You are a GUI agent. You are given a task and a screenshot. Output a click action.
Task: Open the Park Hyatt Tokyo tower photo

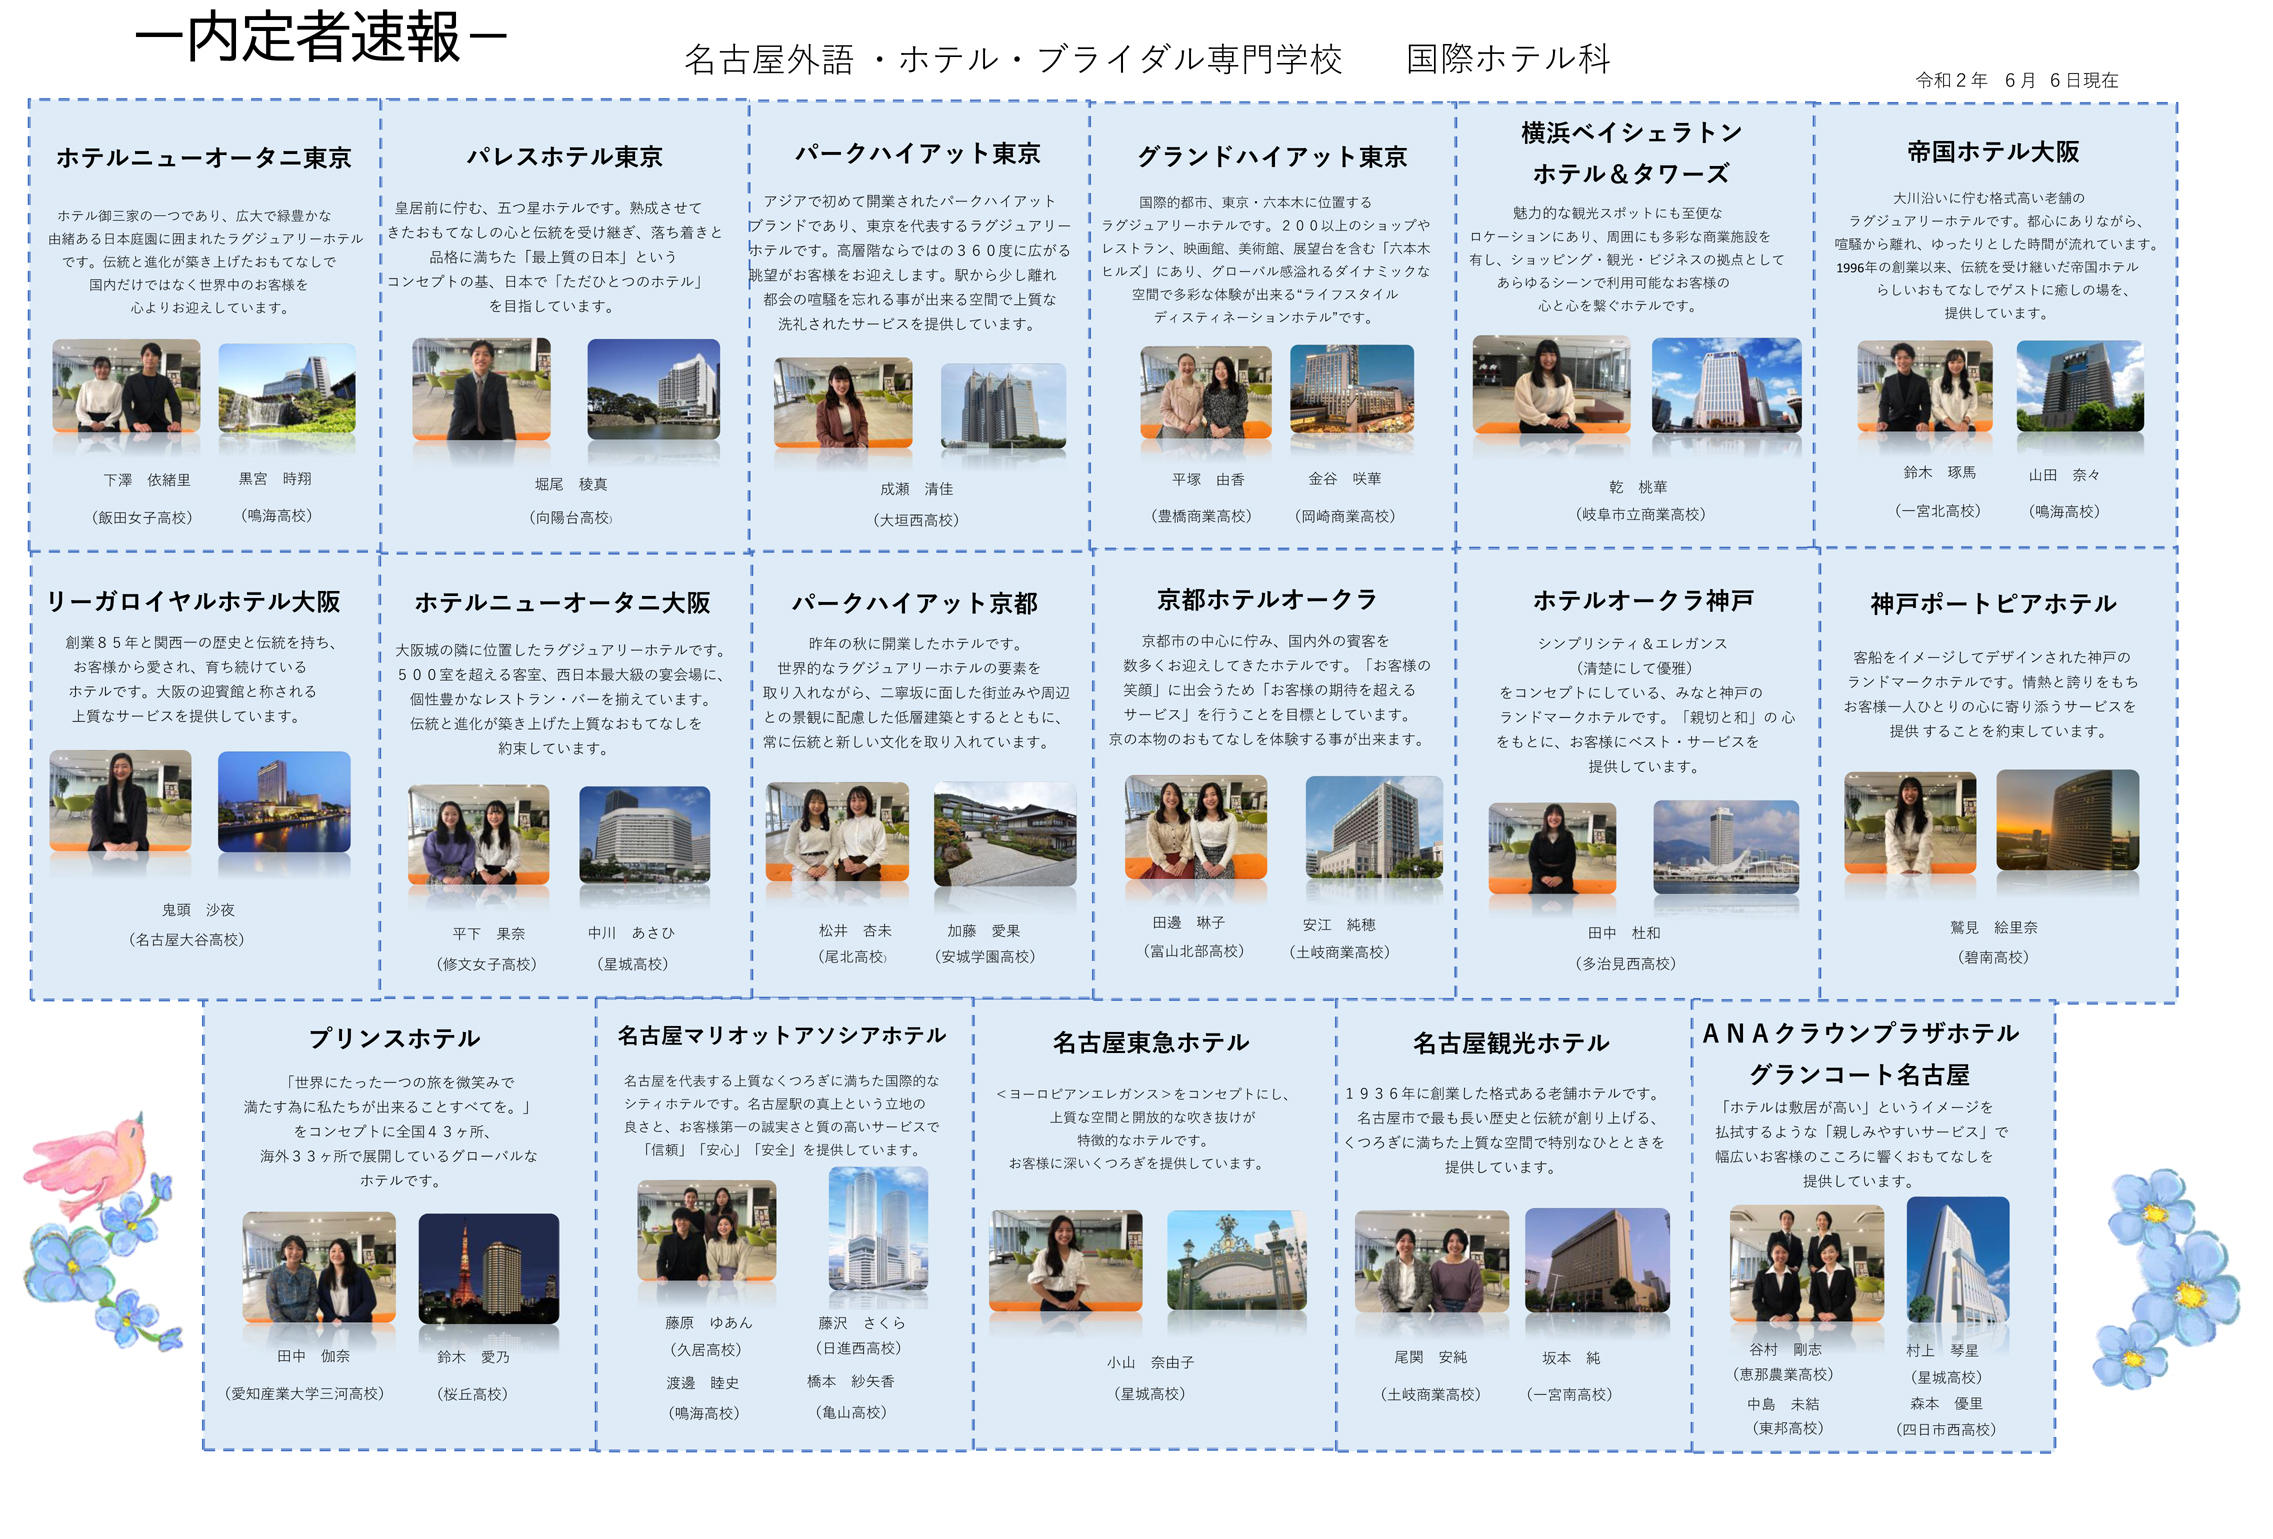click(x=1003, y=404)
